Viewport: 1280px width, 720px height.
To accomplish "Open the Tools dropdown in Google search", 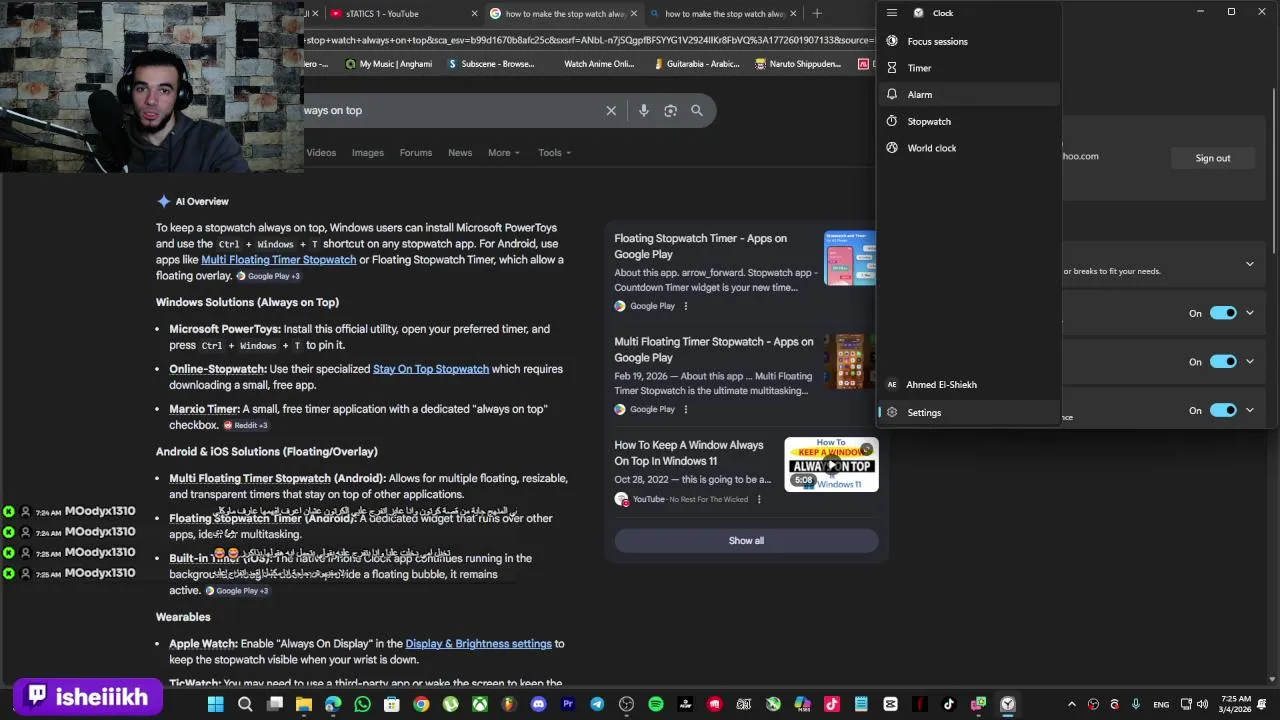I will click(554, 152).
